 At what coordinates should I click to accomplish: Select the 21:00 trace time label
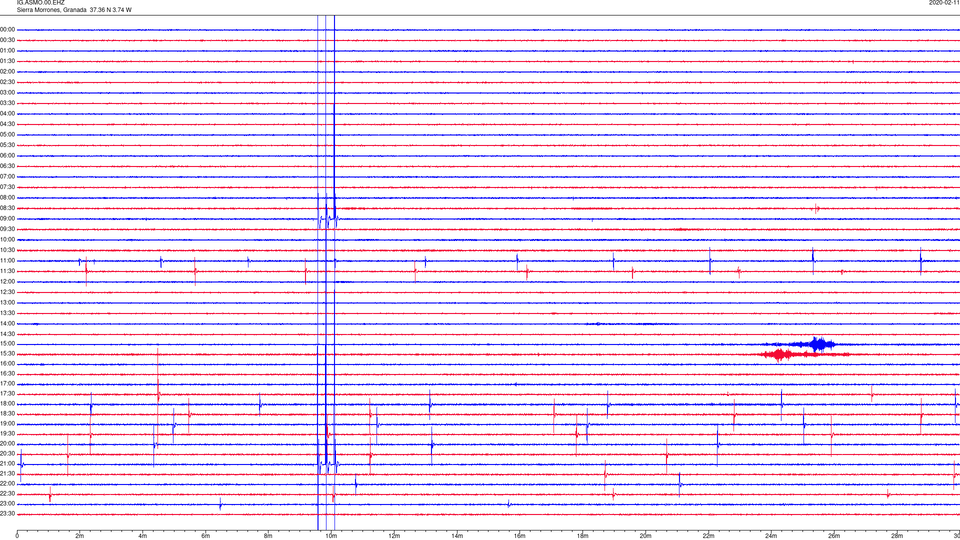click(x=8, y=463)
